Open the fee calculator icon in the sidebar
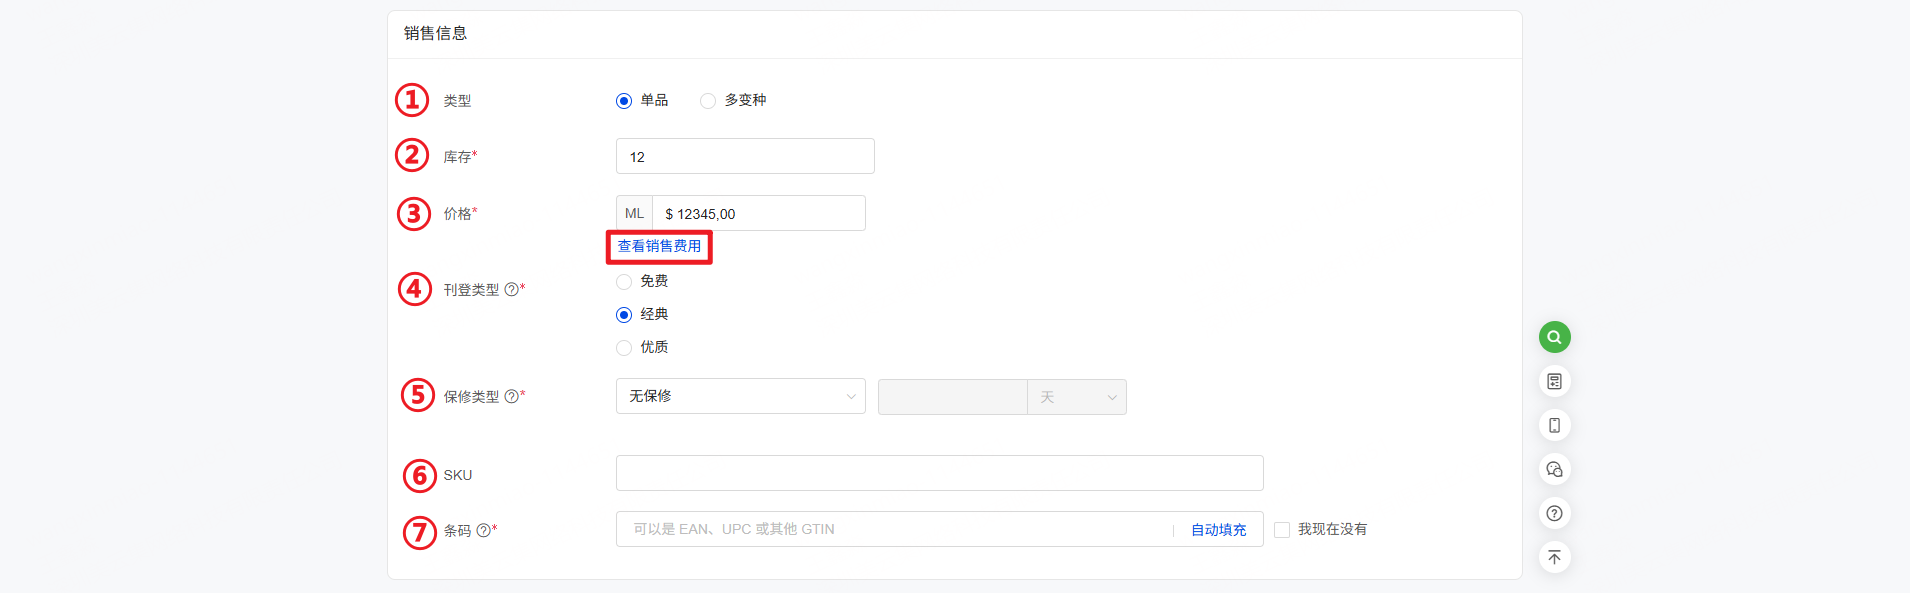 click(1553, 381)
